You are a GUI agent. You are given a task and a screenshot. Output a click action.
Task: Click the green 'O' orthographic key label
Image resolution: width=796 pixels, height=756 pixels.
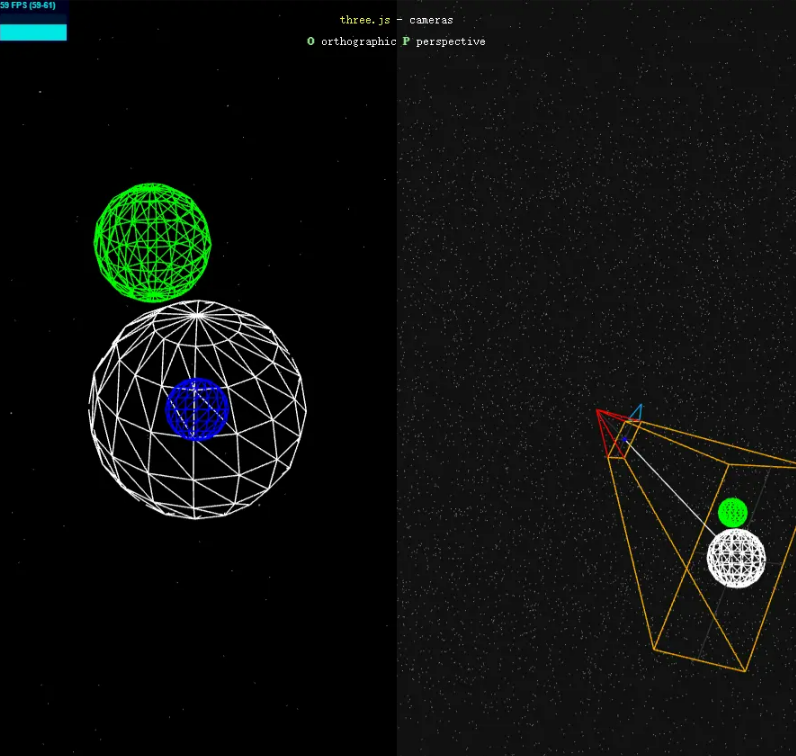pos(311,41)
